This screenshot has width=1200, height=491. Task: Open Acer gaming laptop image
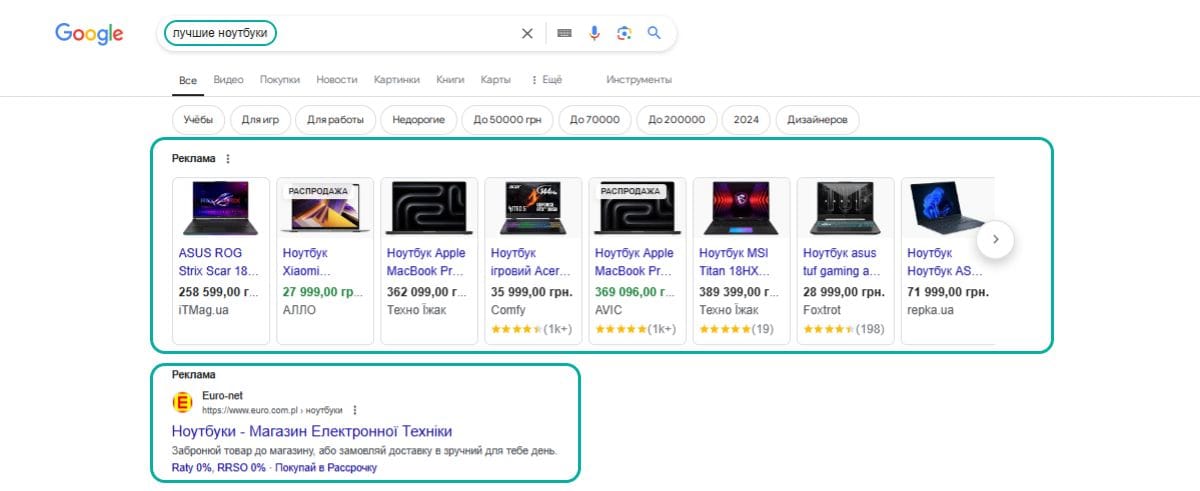[533, 209]
